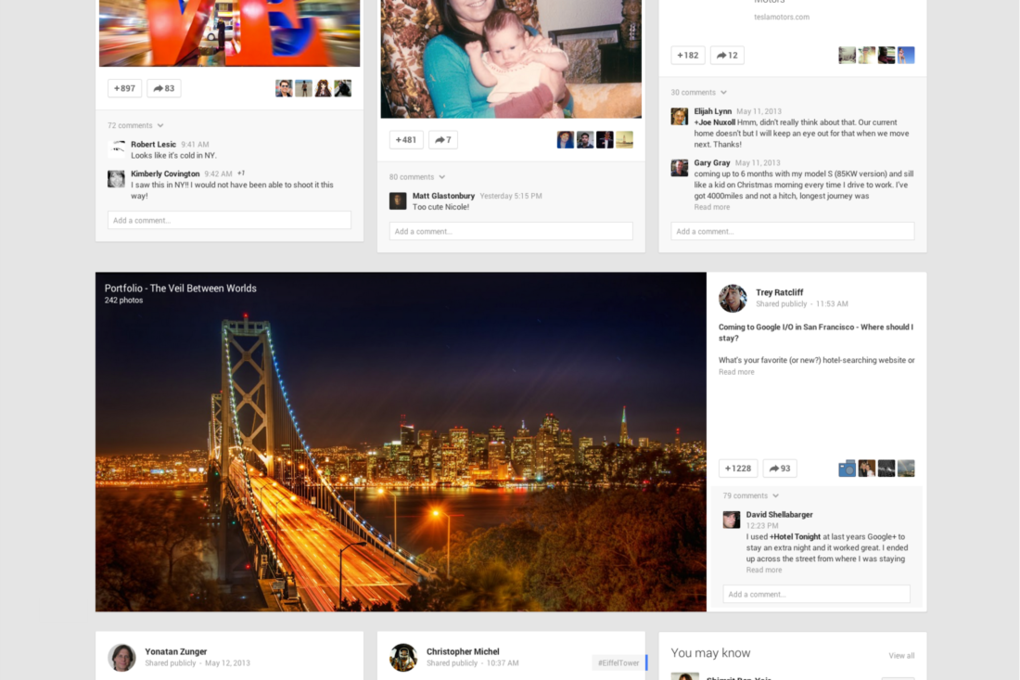Click David Shellabarger's comment avatar
Viewport: 1020px width, 680px height.
[x=732, y=520]
